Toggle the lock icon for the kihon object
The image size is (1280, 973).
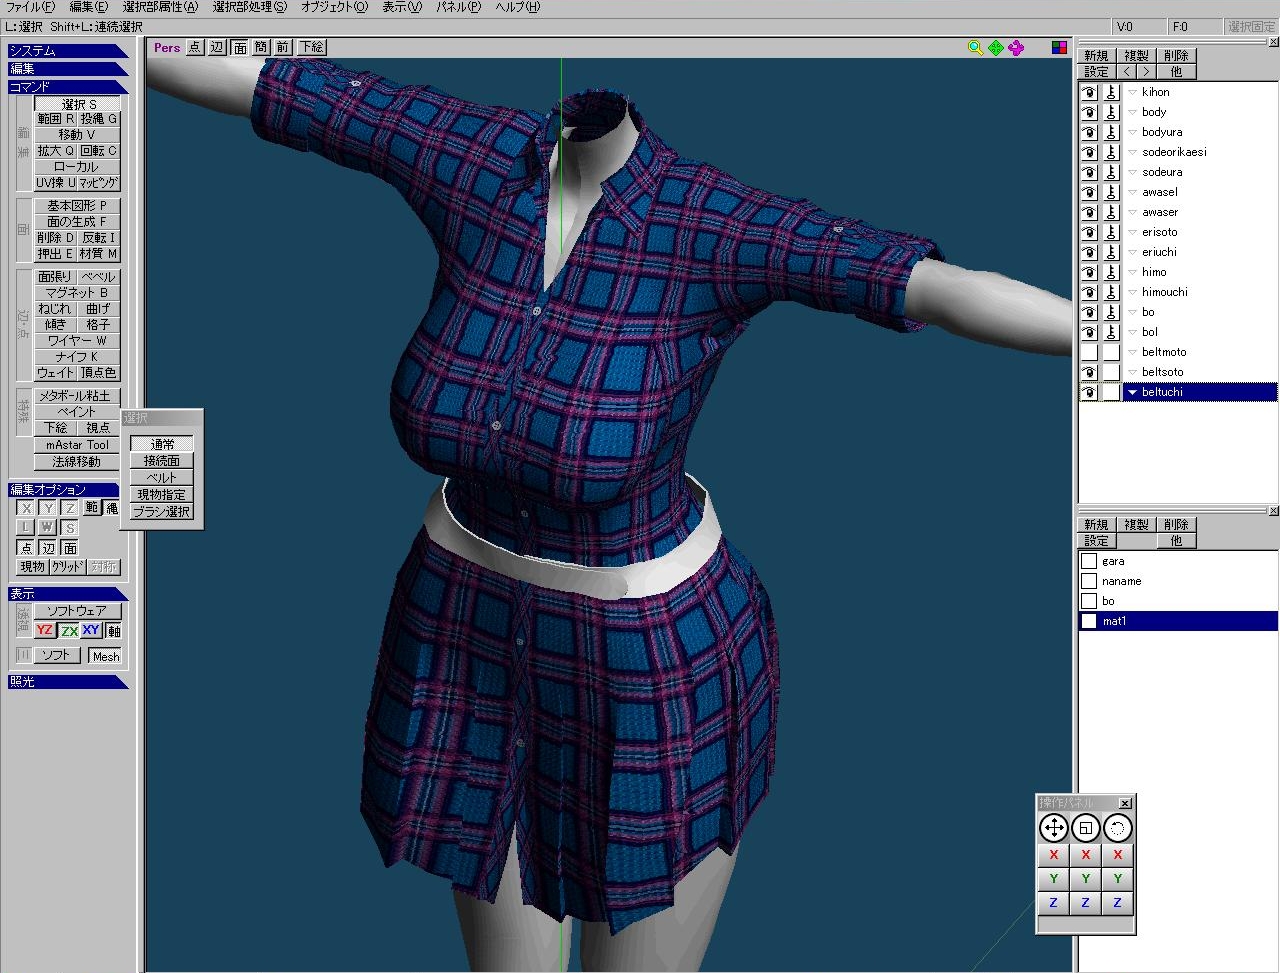pyautogui.click(x=1111, y=92)
